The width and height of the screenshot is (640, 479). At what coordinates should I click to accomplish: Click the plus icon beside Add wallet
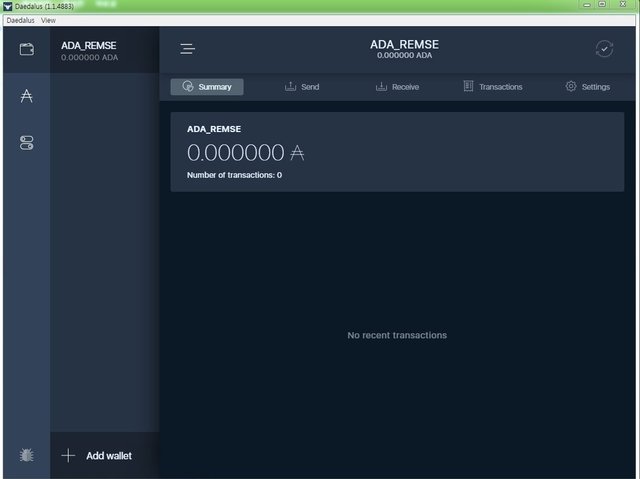pyautogui.click(x=68, y=455)
